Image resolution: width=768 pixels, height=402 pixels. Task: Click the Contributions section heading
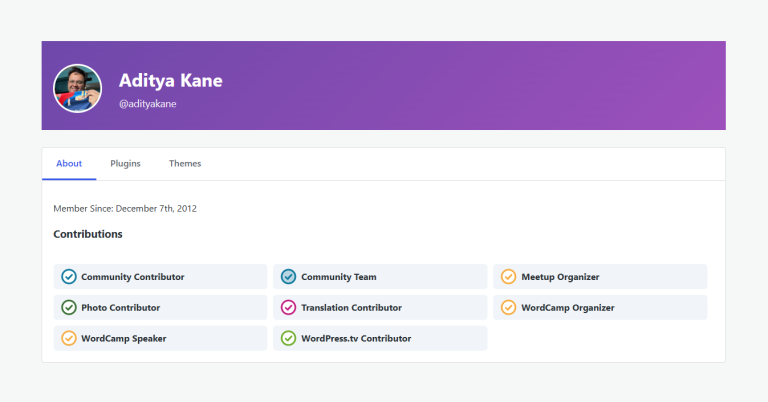[x=88, y=234]
